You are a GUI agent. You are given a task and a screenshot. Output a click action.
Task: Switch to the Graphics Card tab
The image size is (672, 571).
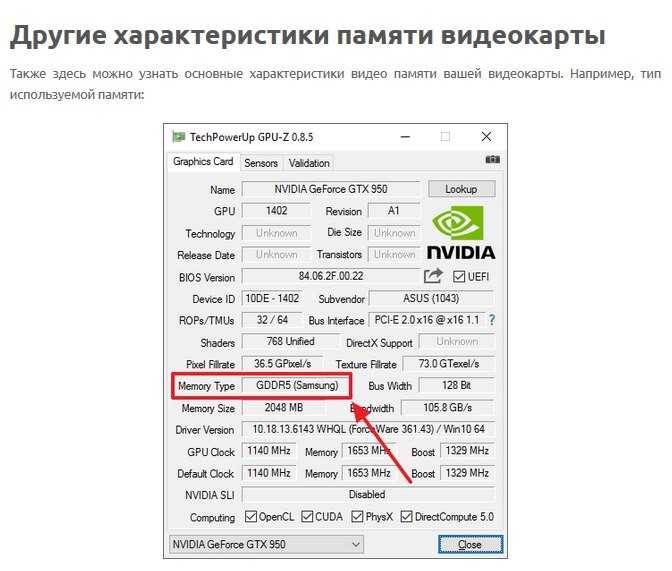click(203, 162)
